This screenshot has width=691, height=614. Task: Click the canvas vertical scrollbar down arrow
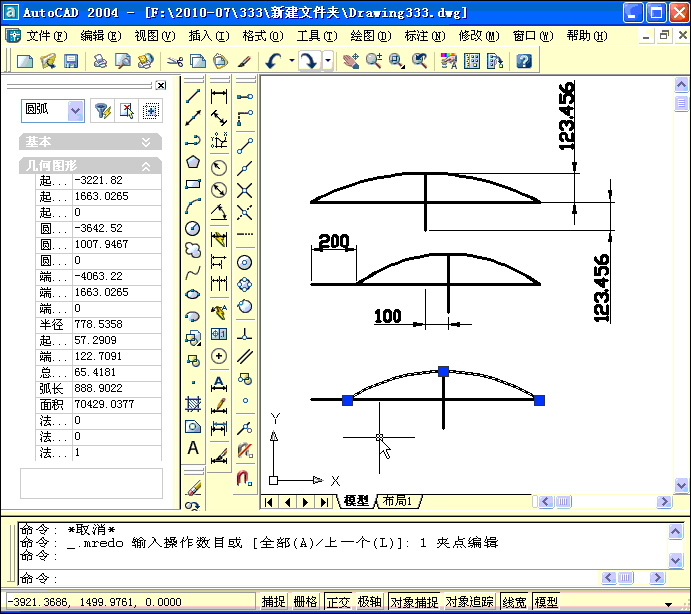681,485
